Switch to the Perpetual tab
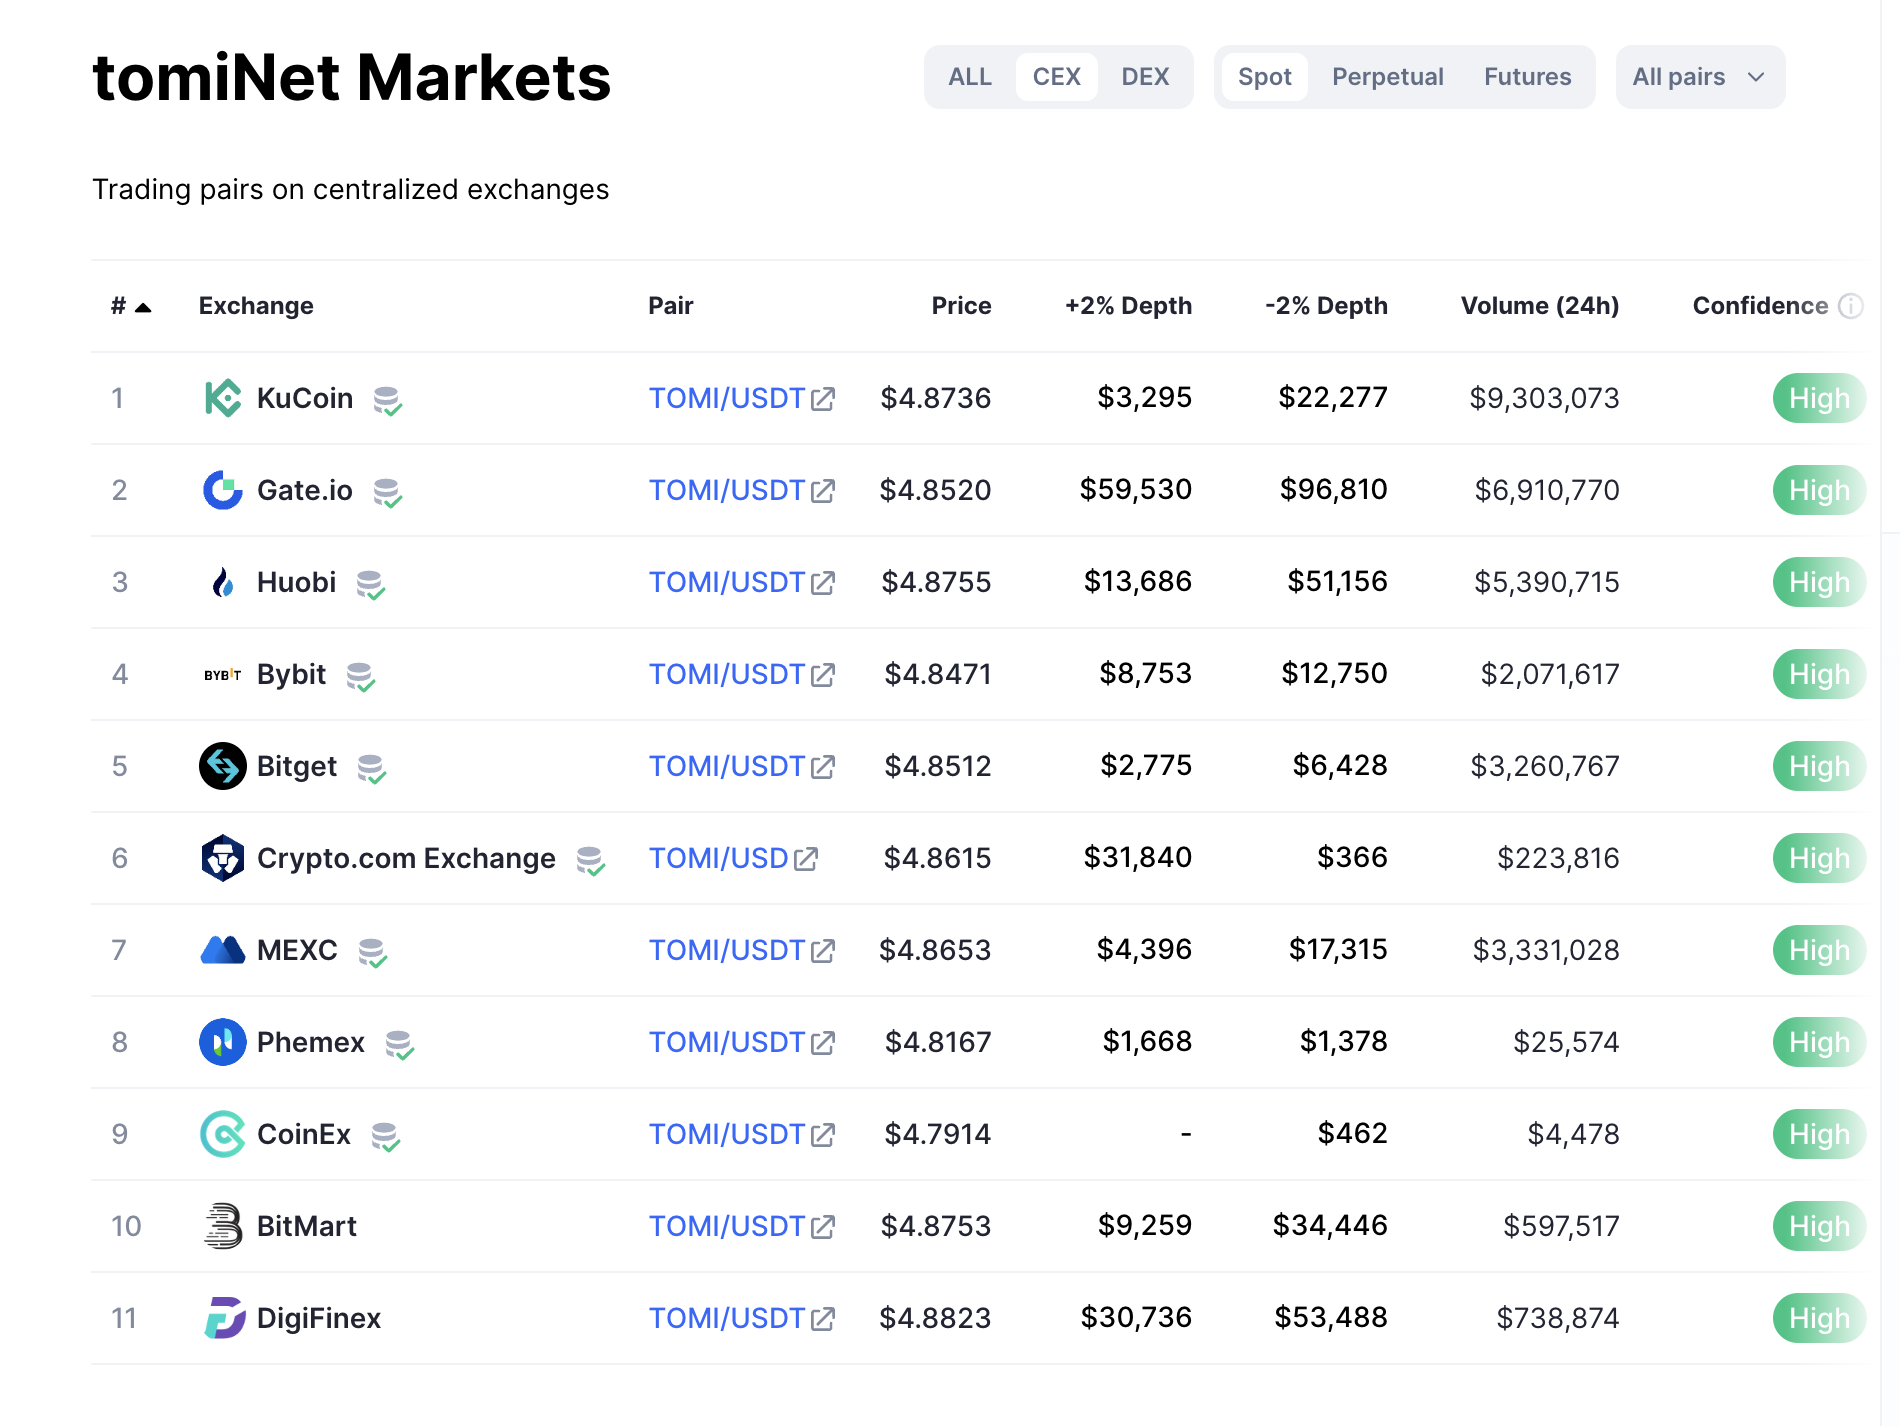Image resolution: width=1900 pixels, height=1426 pixels. click(1387, 77)
